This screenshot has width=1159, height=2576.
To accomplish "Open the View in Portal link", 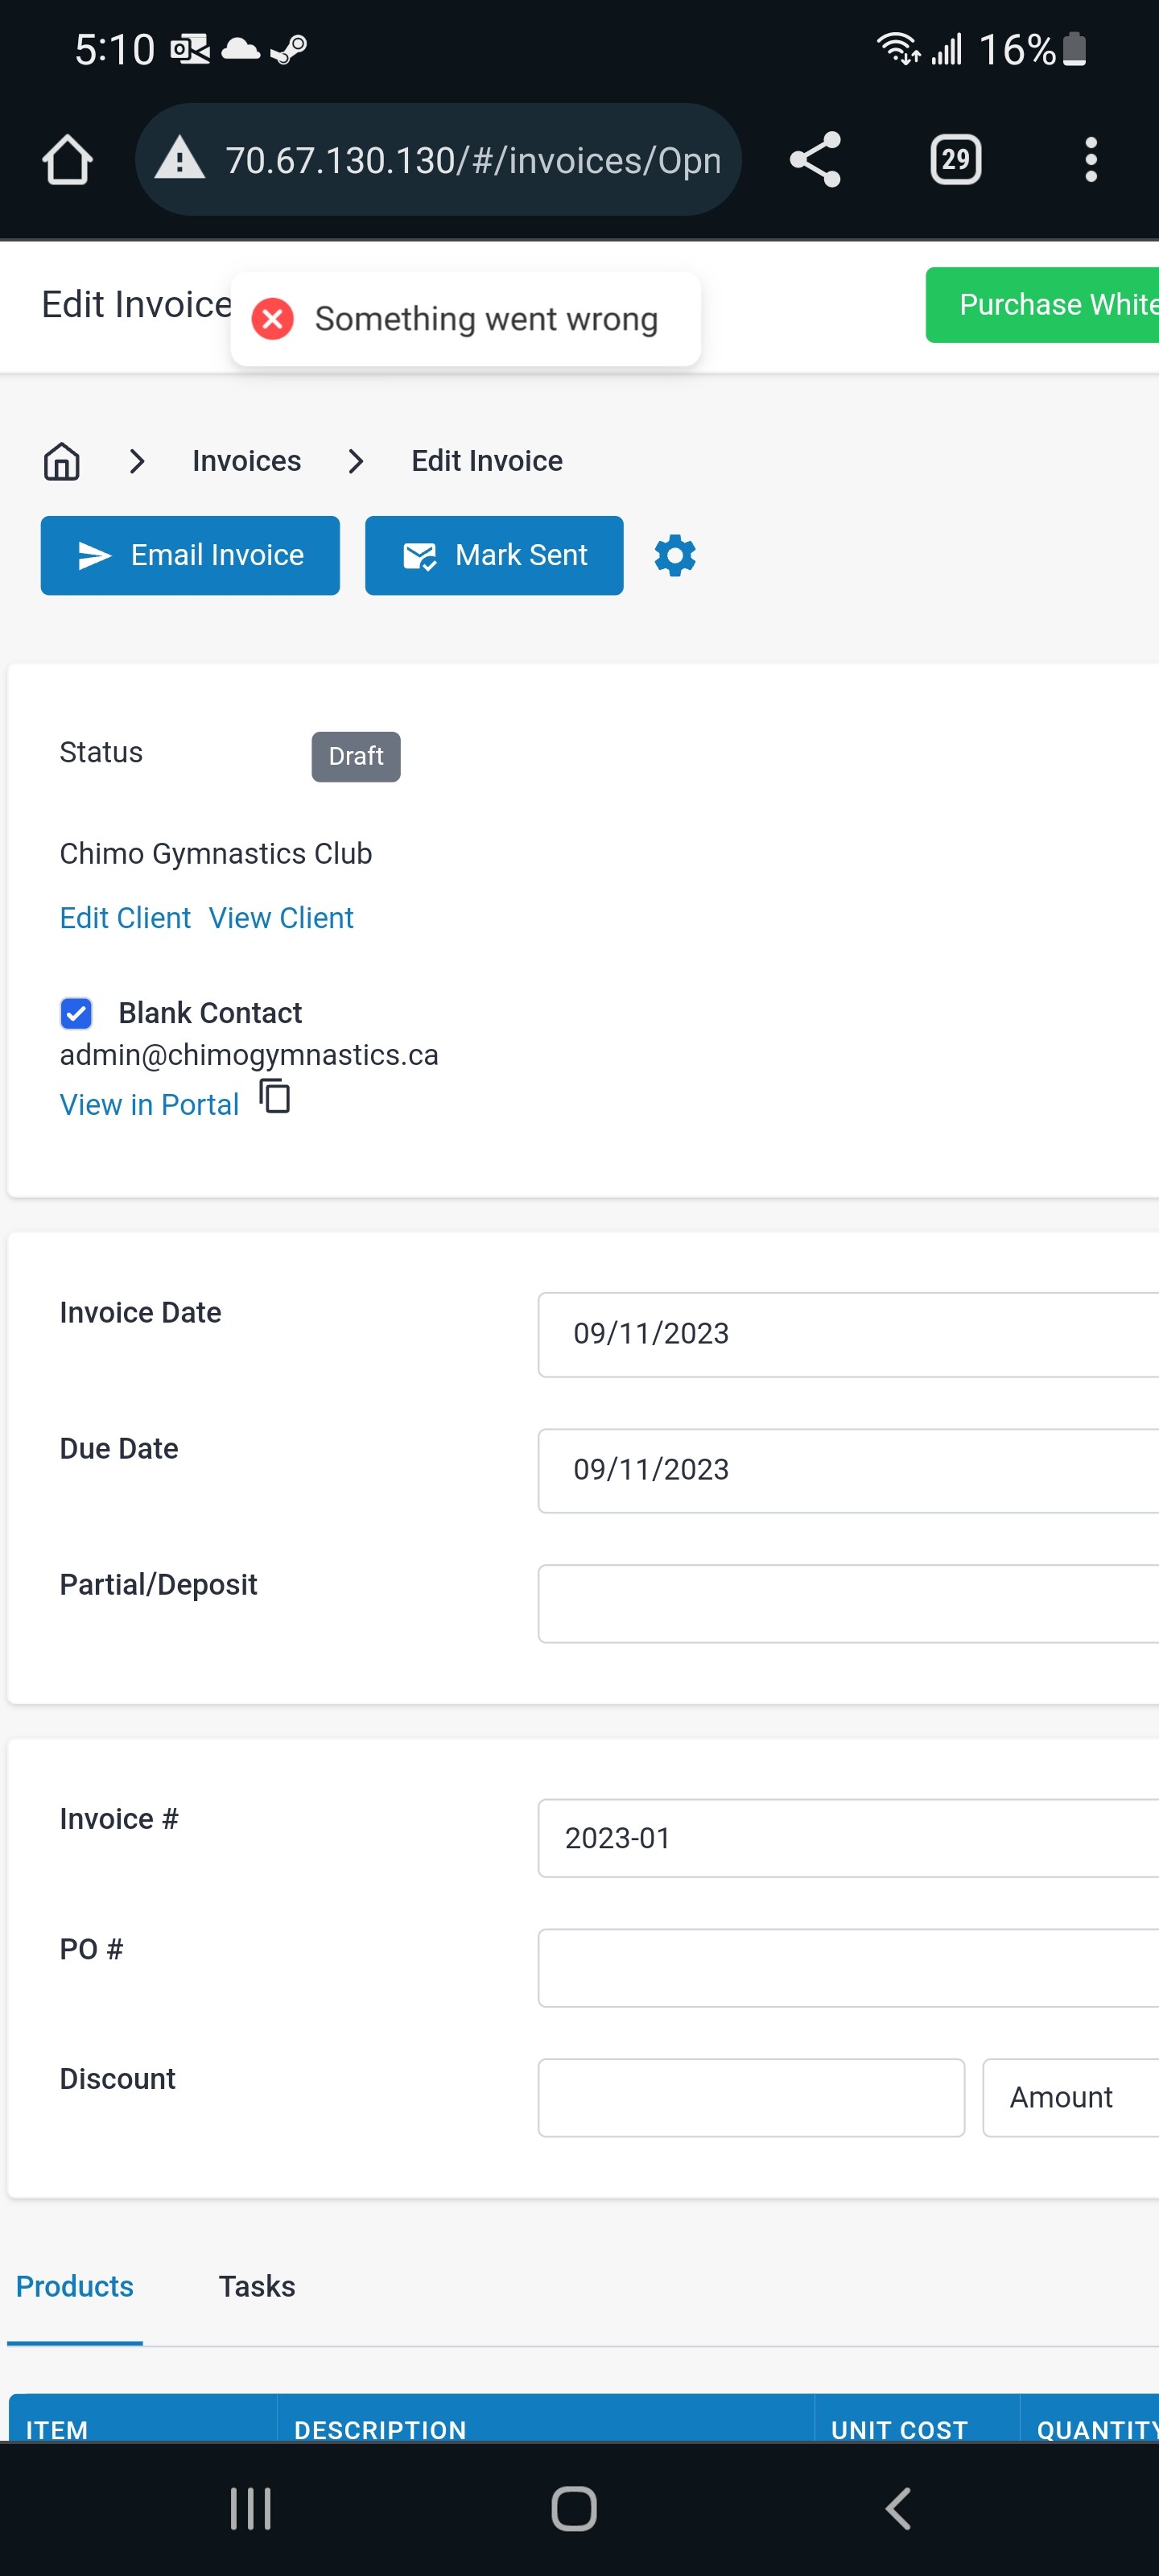I will tap(149, 1104).
